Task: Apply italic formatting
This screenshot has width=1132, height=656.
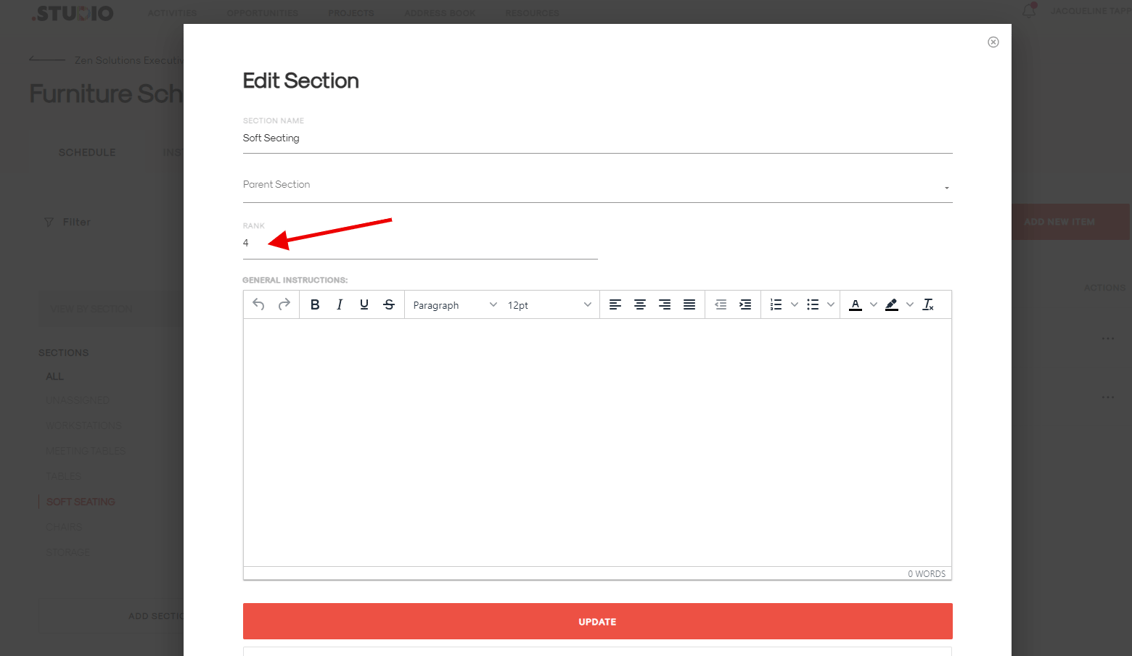Action: click(x=339, y=304)
